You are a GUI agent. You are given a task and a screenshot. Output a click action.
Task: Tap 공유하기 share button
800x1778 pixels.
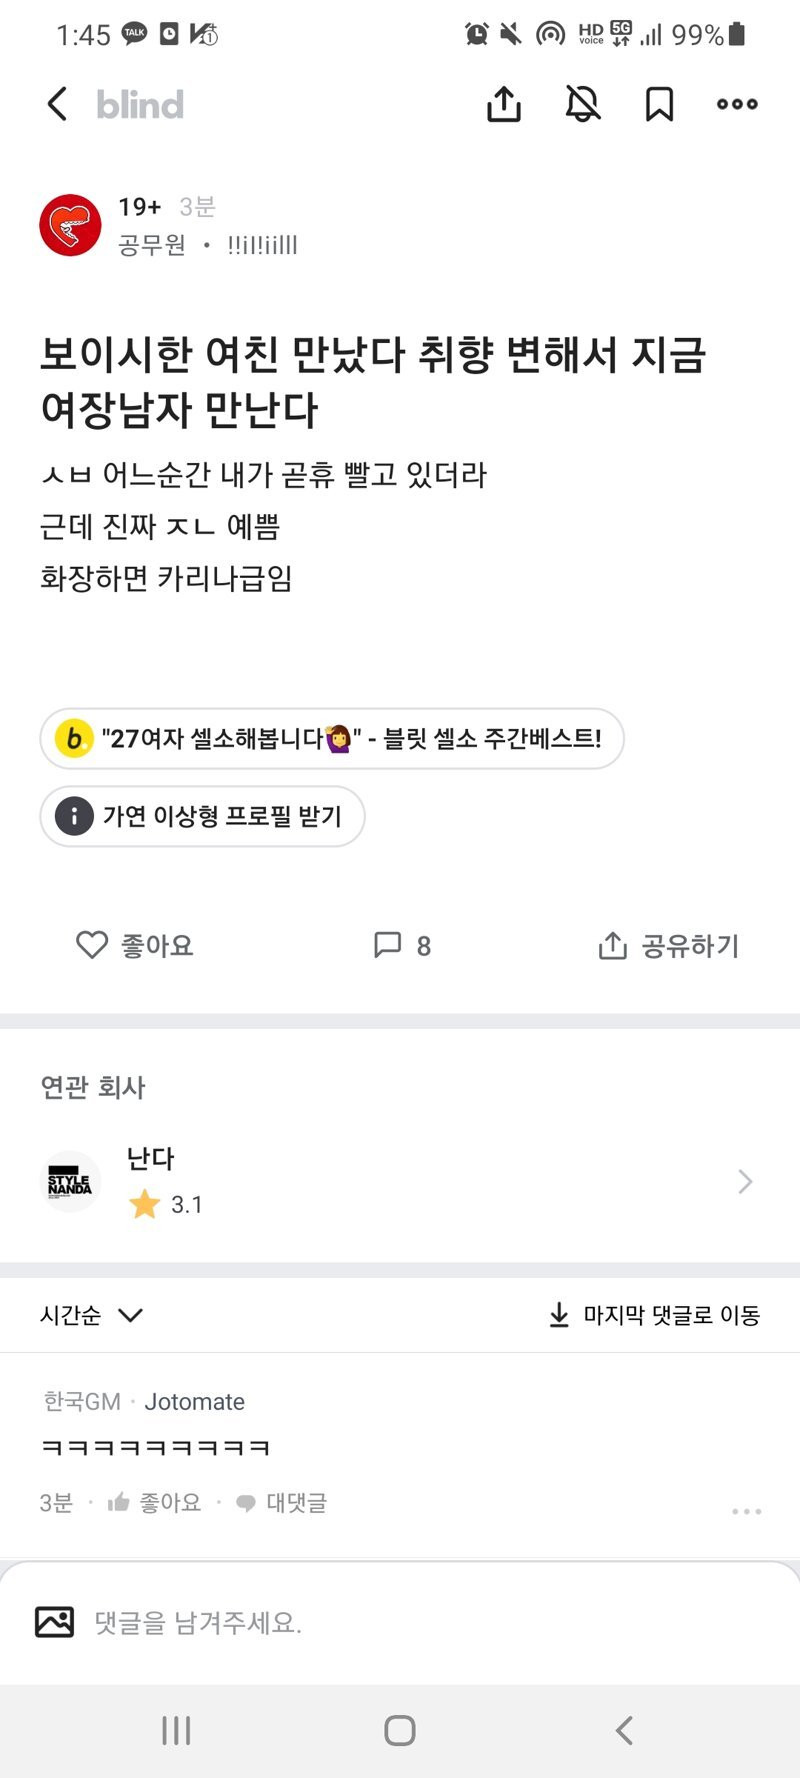tap(668, 945)
